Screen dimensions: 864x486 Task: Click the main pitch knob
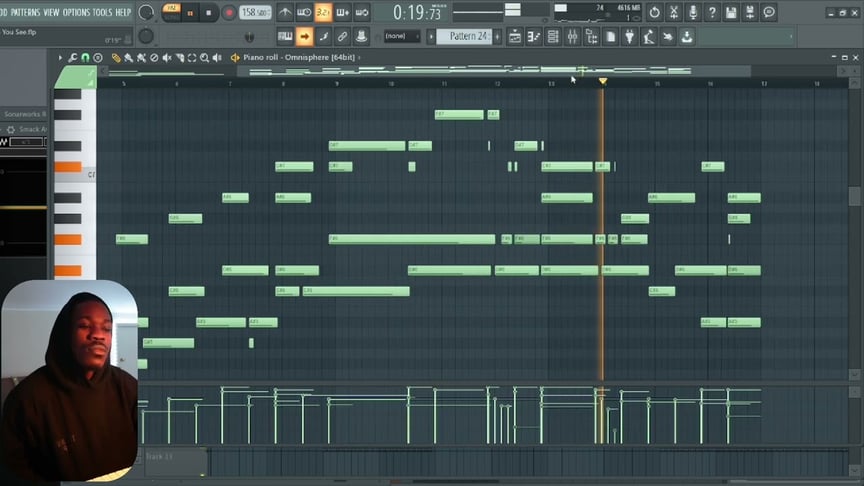146,36
